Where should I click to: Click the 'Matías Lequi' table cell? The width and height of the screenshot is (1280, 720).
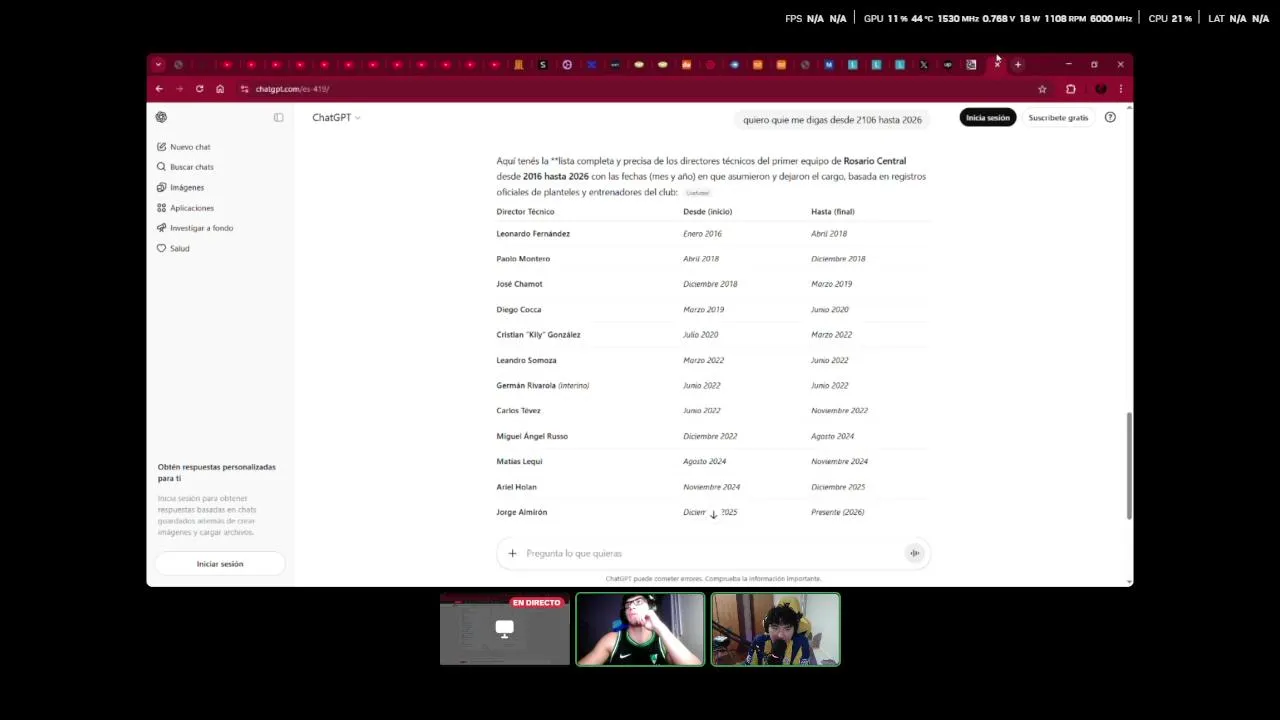[x=519, y=462]
